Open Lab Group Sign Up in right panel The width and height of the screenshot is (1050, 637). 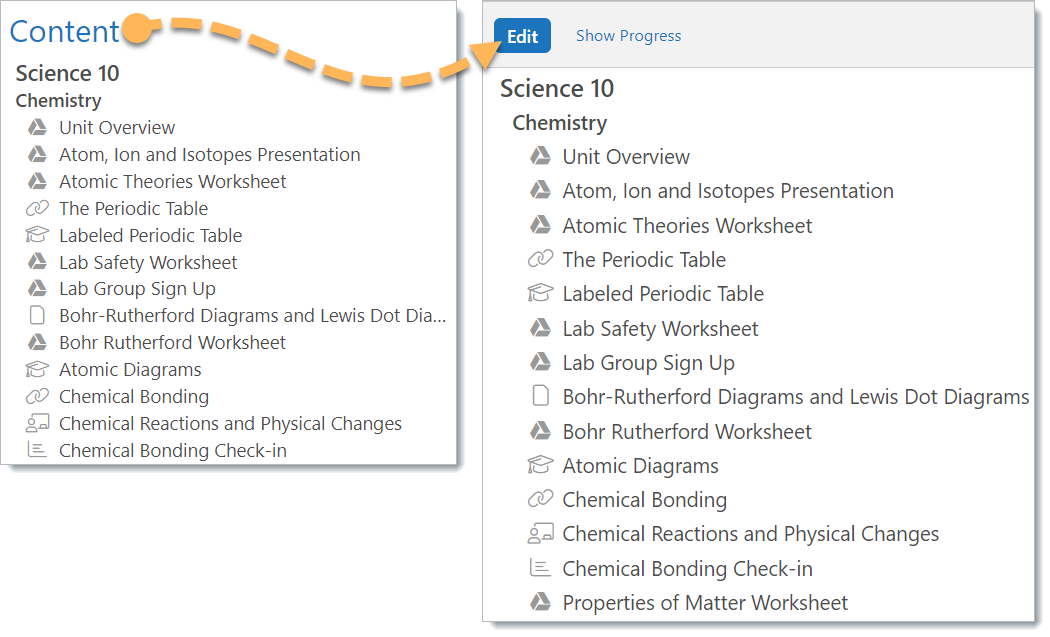pos(648,363)
